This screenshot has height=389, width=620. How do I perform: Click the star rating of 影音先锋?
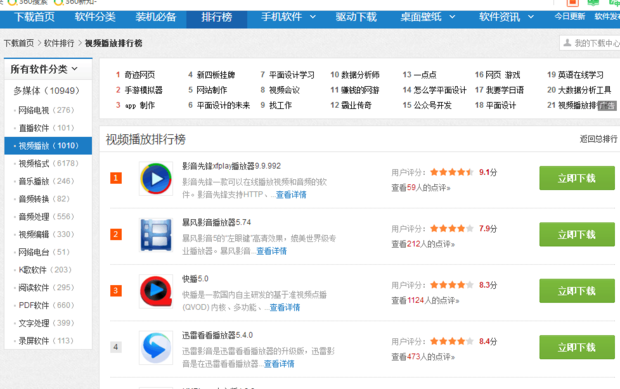click(x=452, y=172)
